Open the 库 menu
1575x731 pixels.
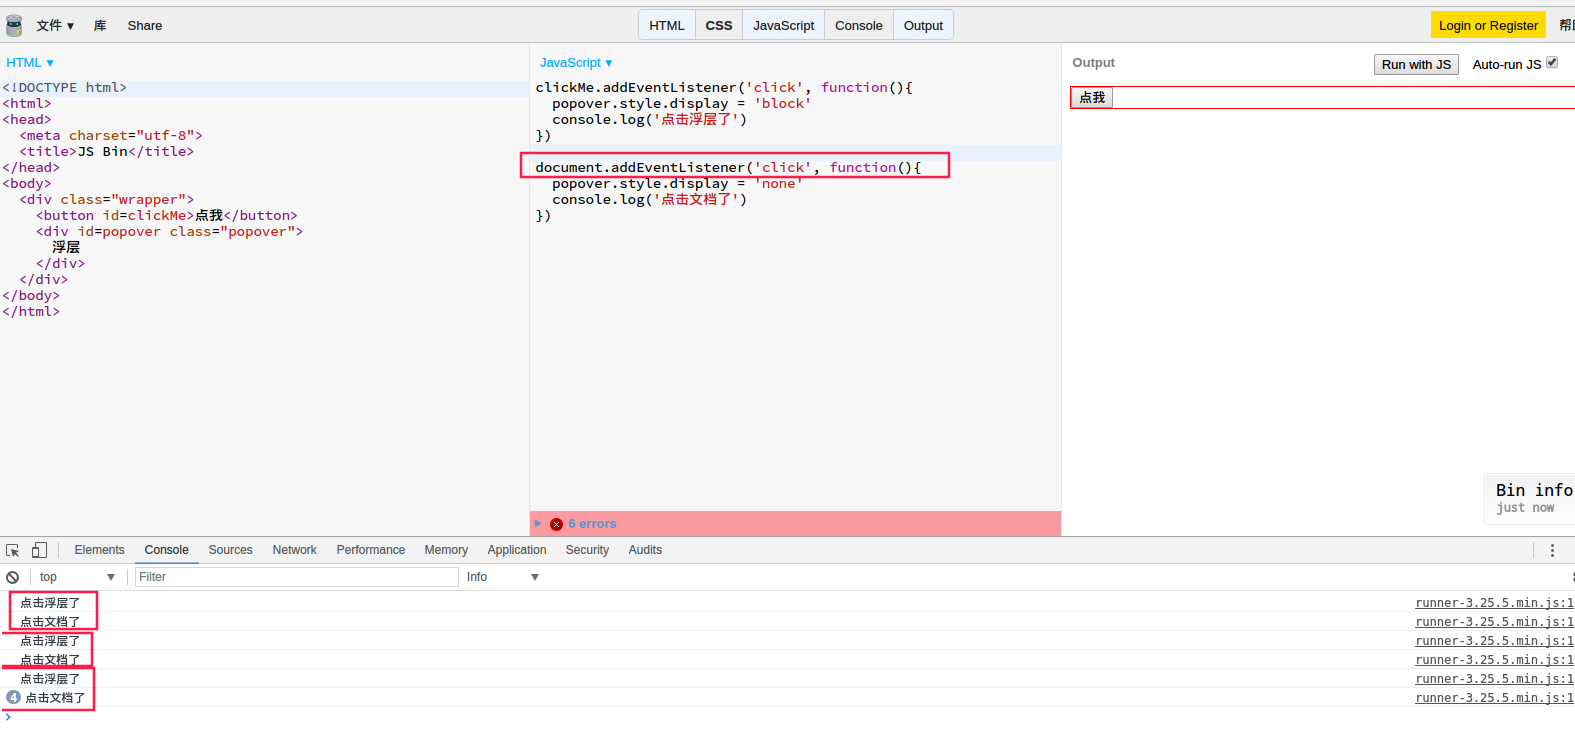pos(100,26)
